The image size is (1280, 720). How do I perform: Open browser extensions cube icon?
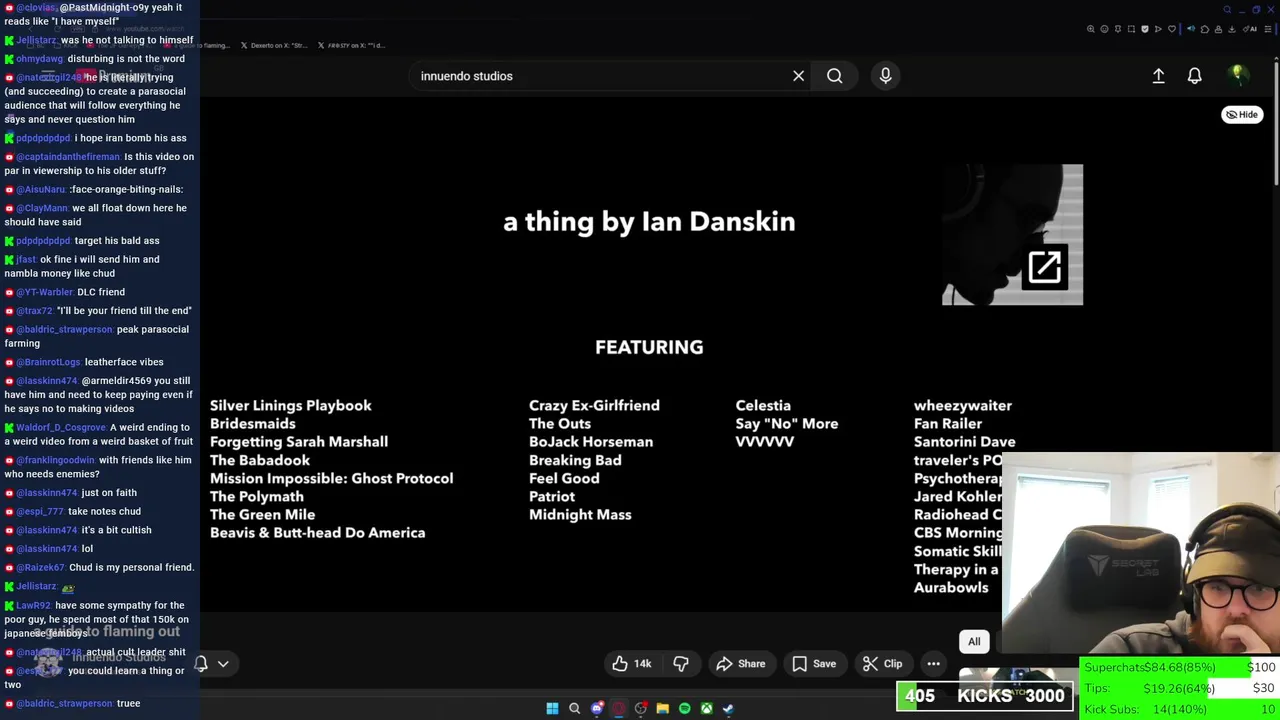tap(1205, 29)
